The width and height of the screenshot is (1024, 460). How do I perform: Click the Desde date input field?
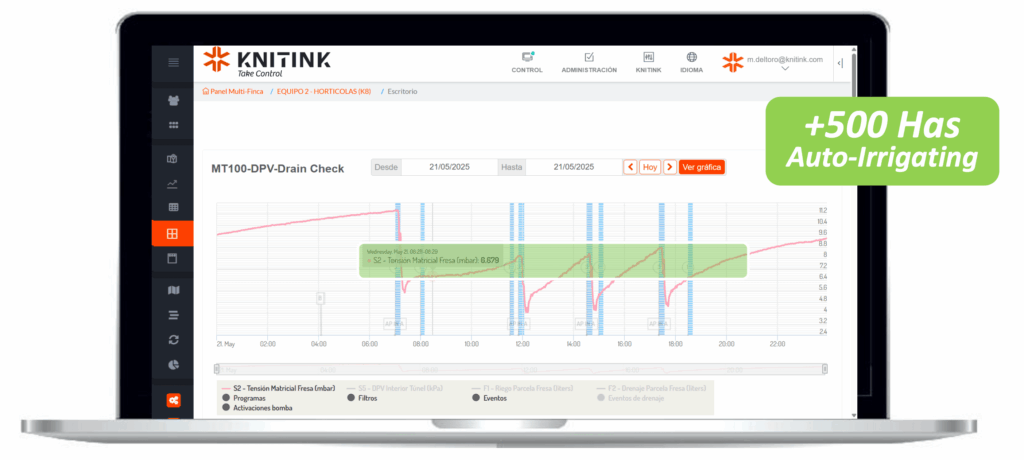pos(447,168)
